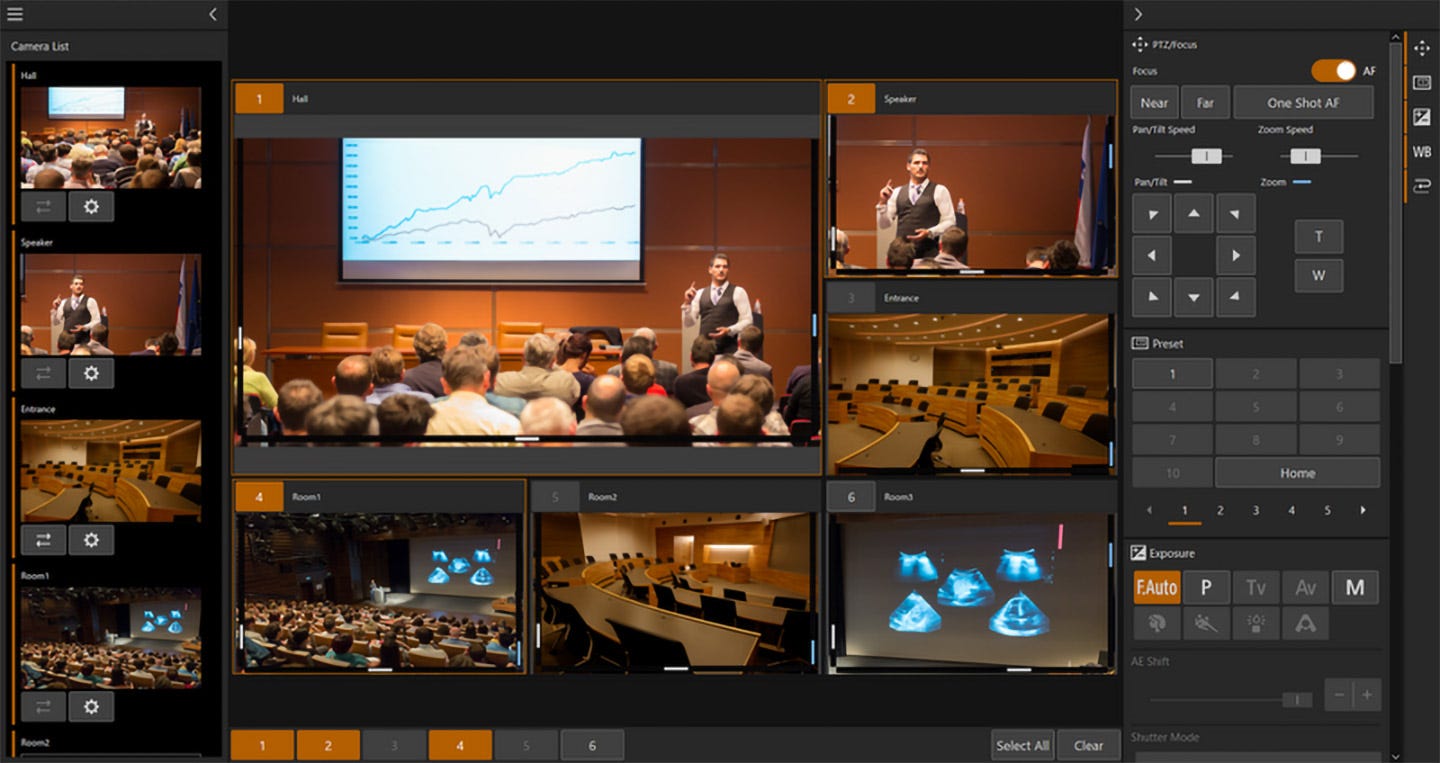1440x763 pixels.
Task: Select Hall thumbnail in Camera List
Action: coord(111,137)
